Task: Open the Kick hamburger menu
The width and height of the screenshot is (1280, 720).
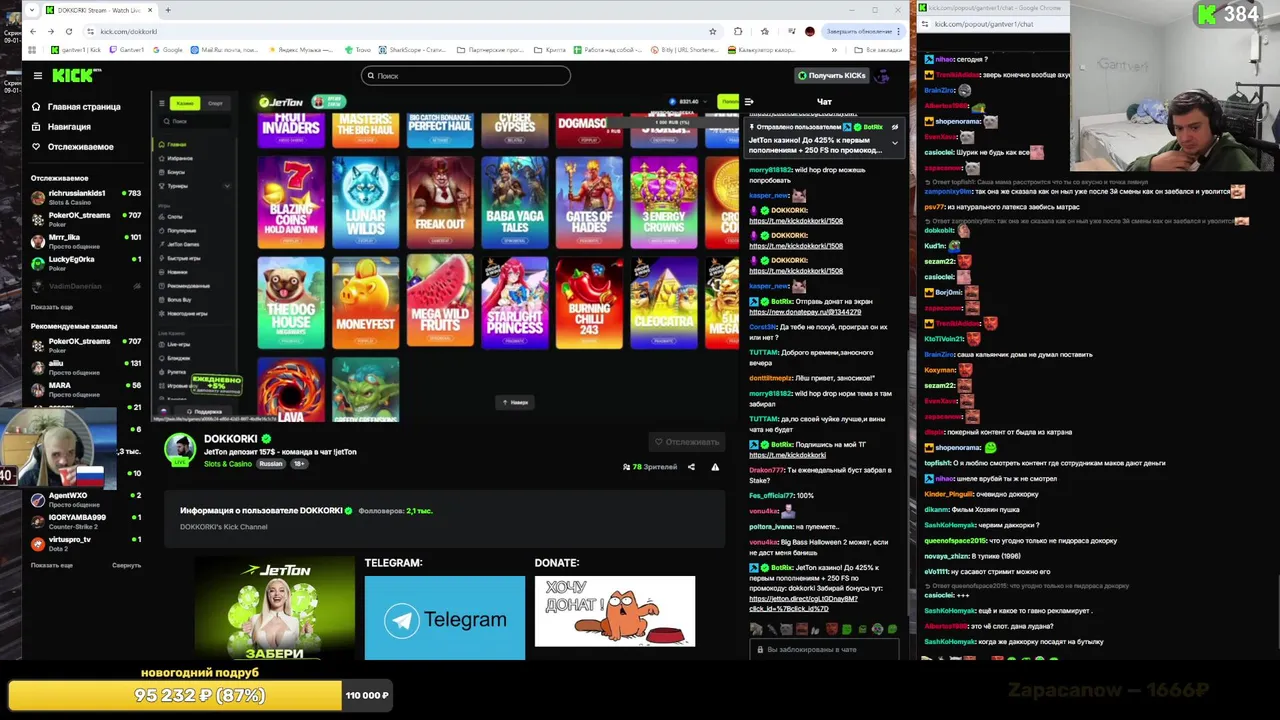Action: click(38, 75)
